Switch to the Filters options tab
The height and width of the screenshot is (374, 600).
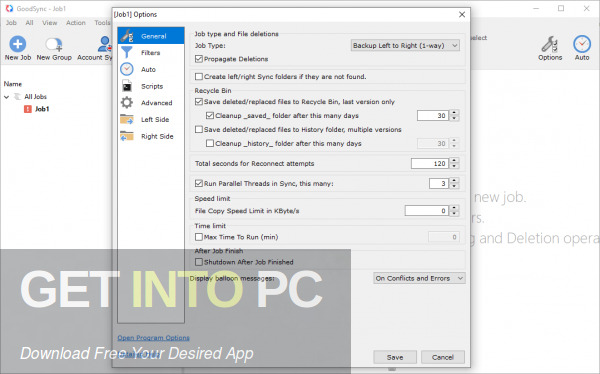pyautogui.click(x=151, y=53)
